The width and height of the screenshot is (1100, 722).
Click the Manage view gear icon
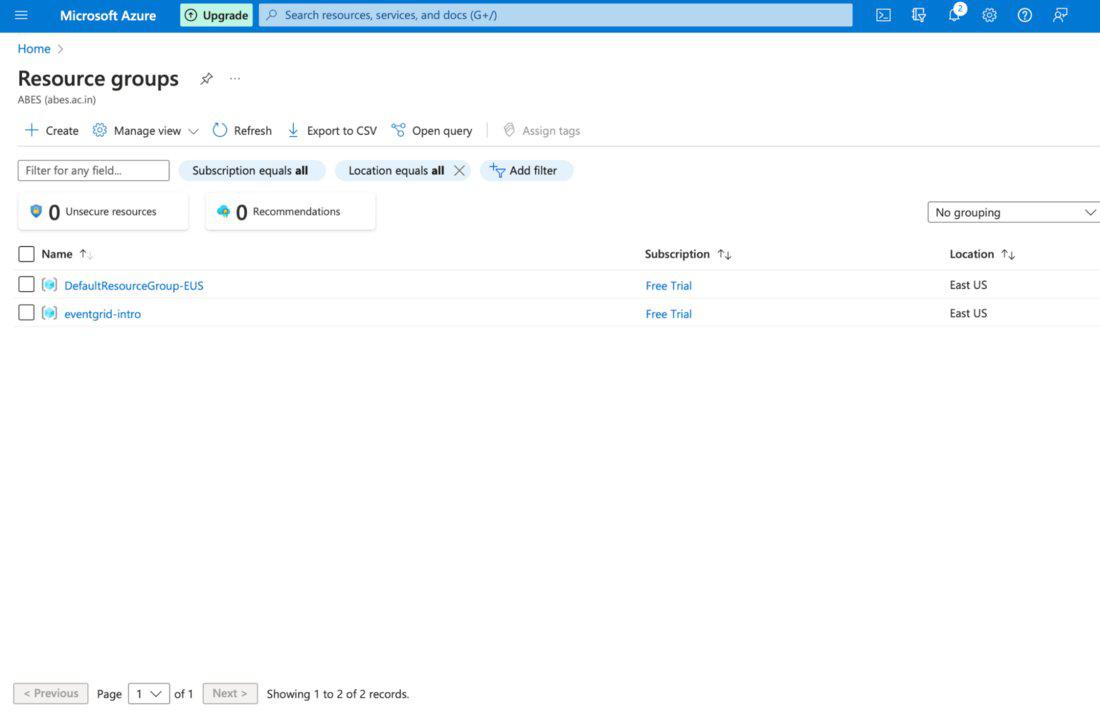tap(100, 130)
